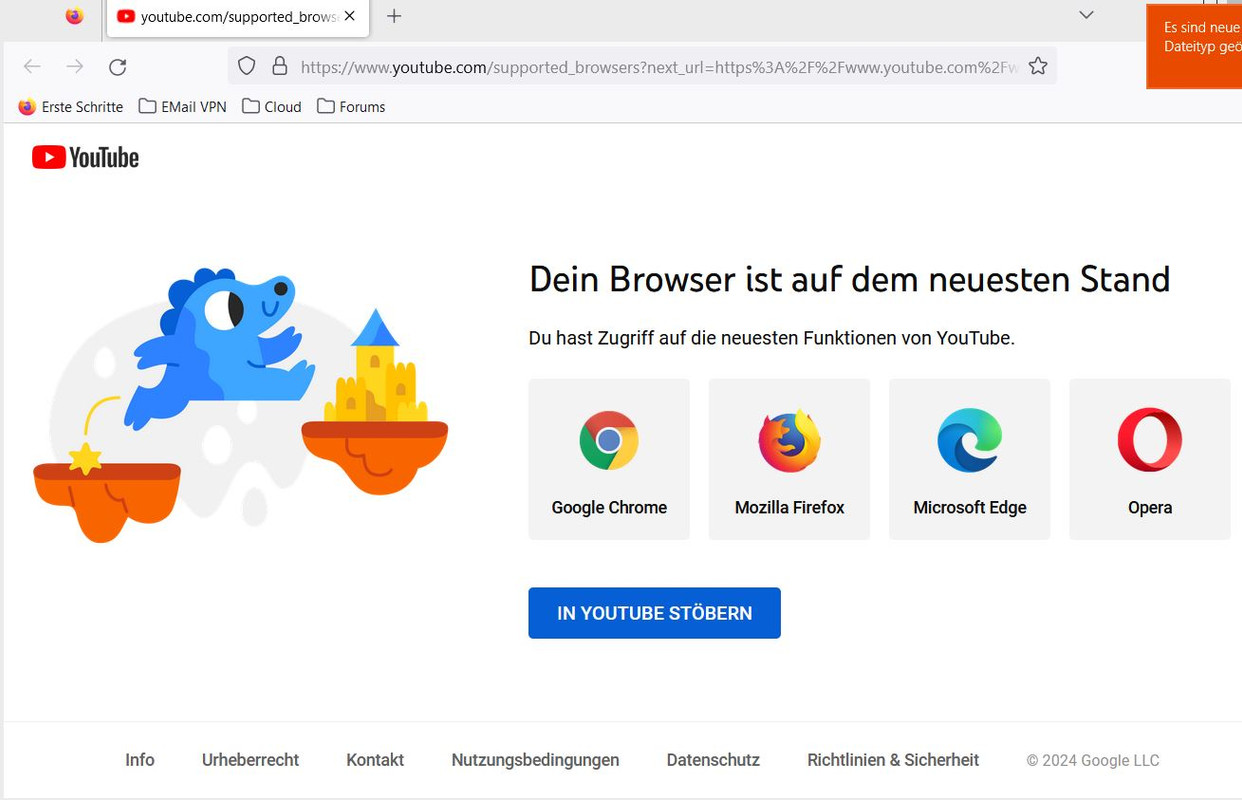This screenshot has height=800, width=1242.
Task: Click heading Dein Browser ist auf dem neuesten Stand
Action: pyautogui.click(x=849, y=279)
